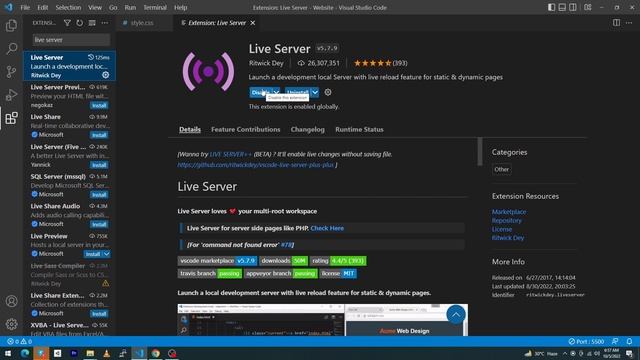Clear extensions search results icon
The height and width of the screenshot is (360, 640).
[x=92, y=23]
